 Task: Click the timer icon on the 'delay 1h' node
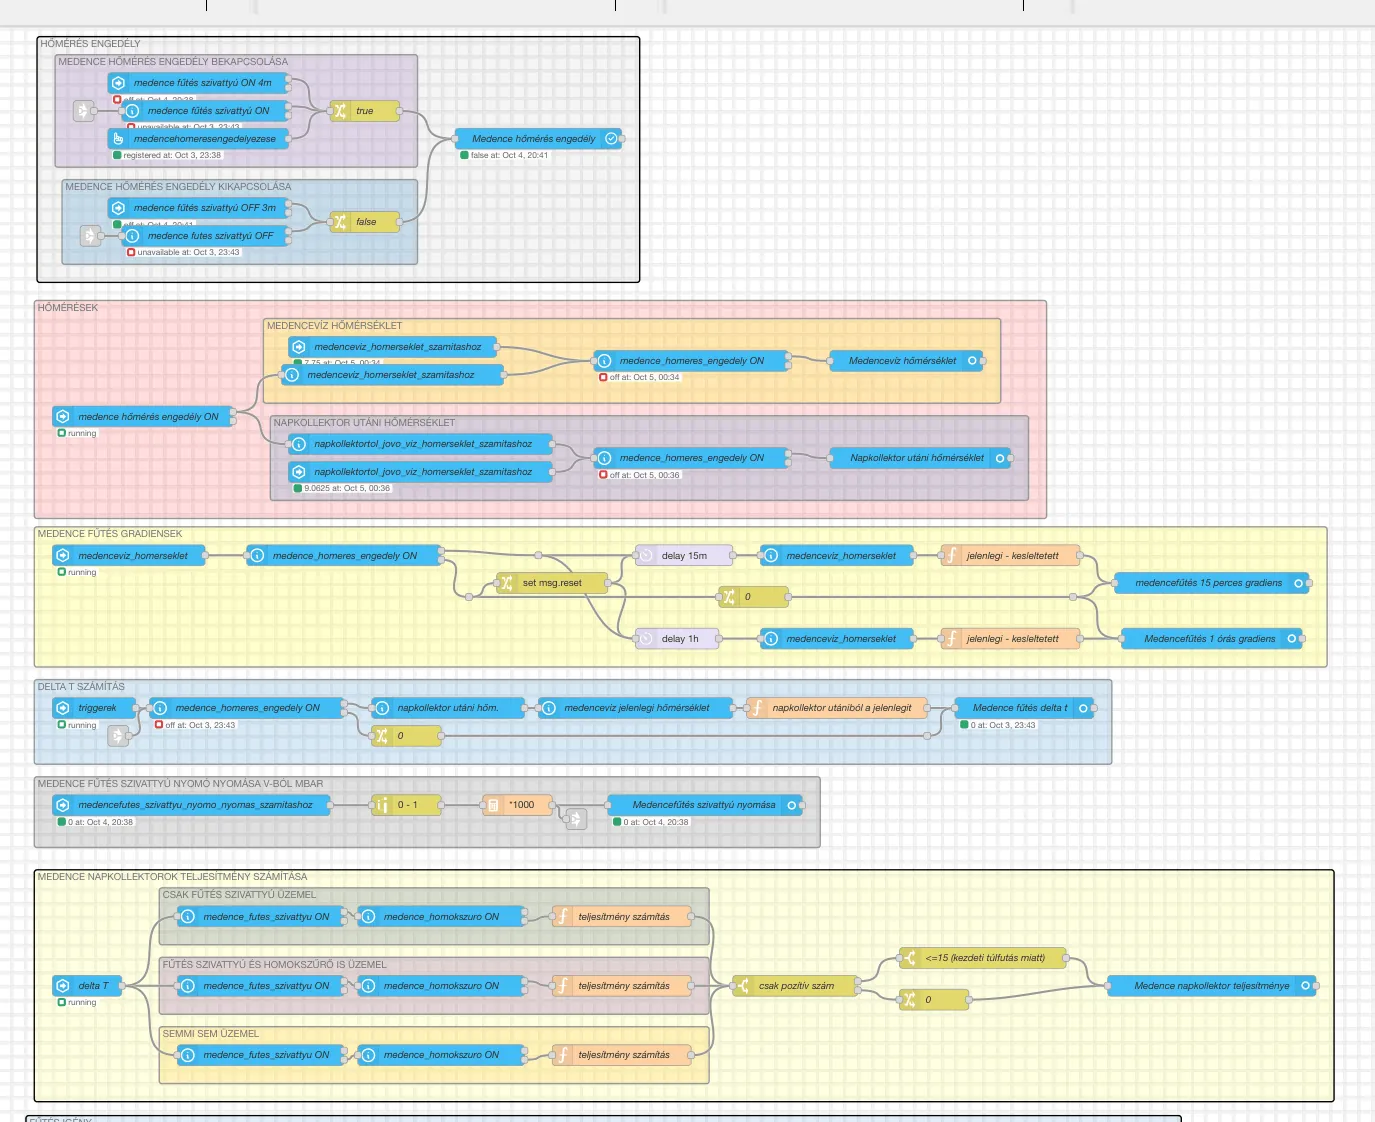(646, 639)
